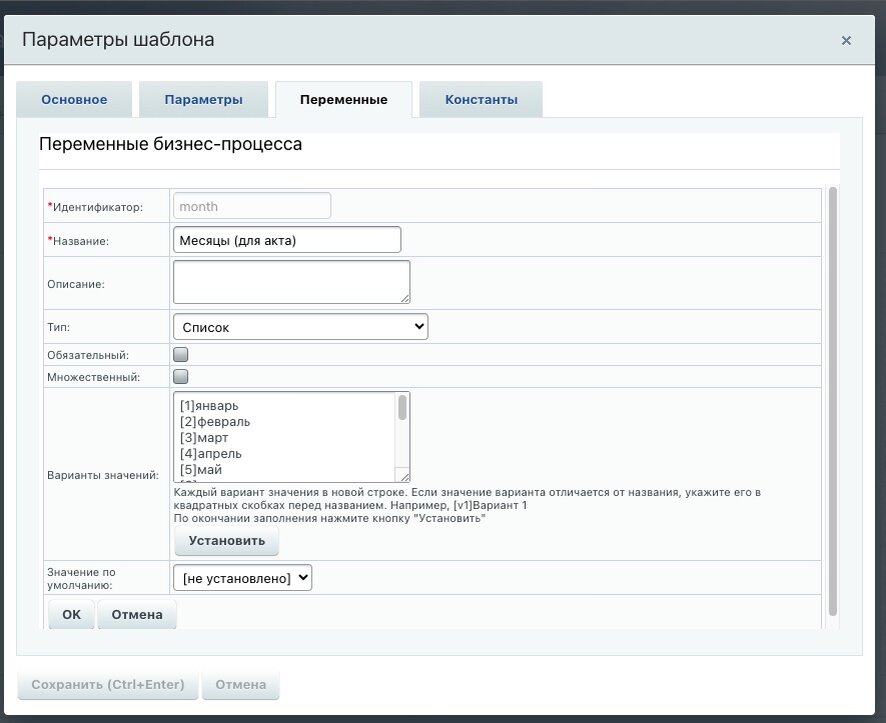
Task: Select the Переменные tab
Action: point(344,100)
